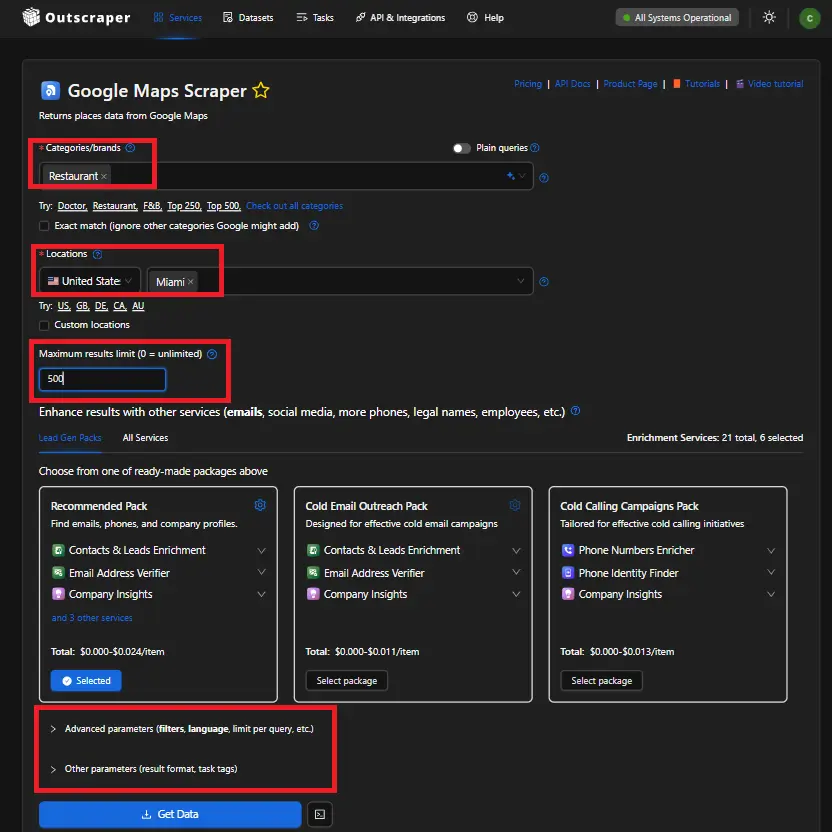Select package for Cold Email Outreach Pack
Screen dimensions: 832x832
tap(346, 680)
